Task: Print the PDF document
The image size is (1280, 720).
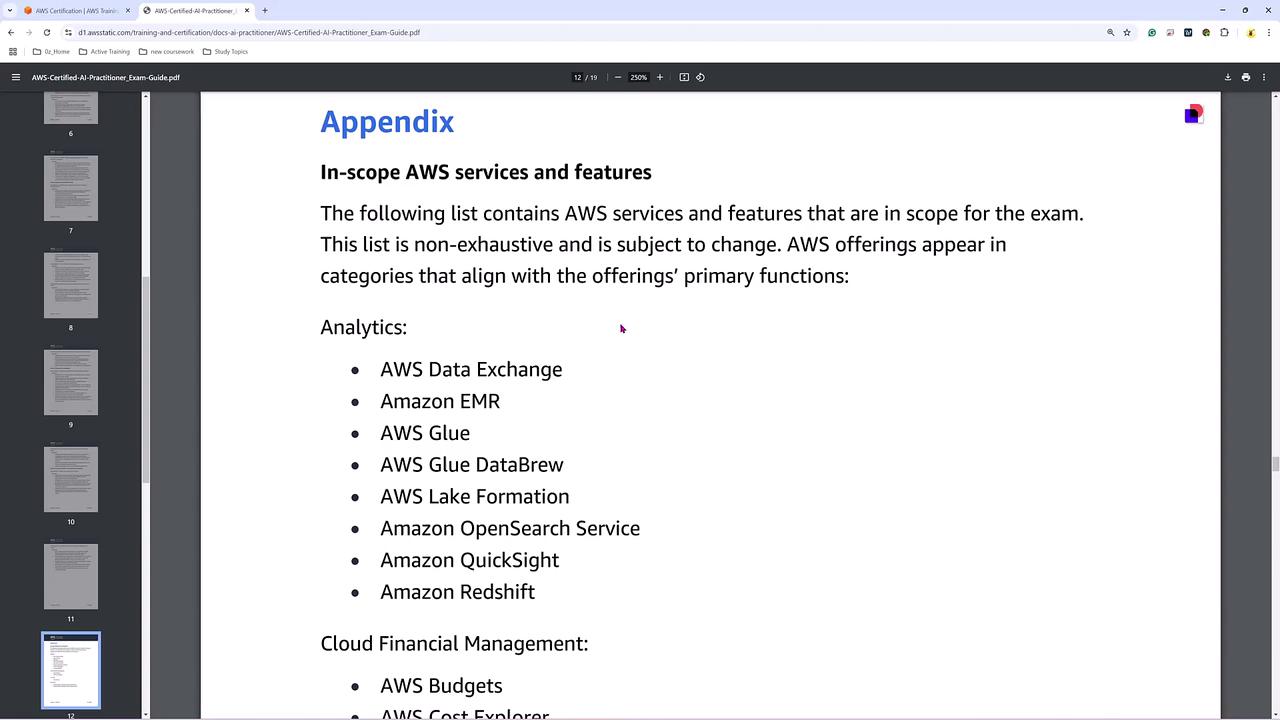Action: 1246,77
